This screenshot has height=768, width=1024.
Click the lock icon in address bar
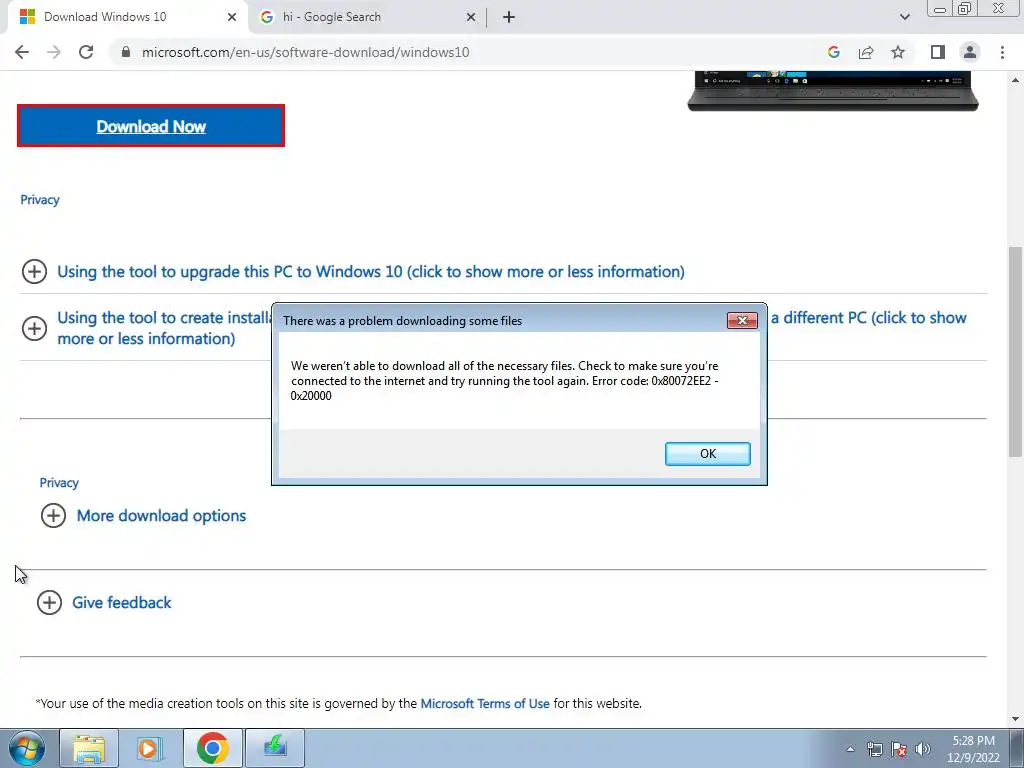(126, 52)
